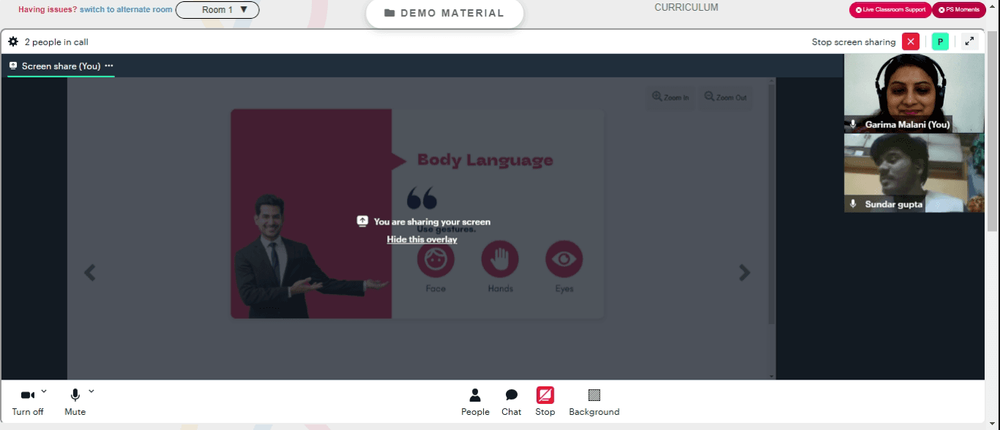Go to next slide arrow
This screenshot has width=1000, height=430.
pos(744,272)
